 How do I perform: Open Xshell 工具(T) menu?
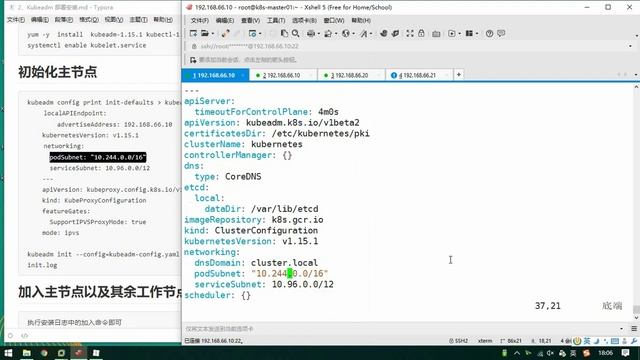(x=276, y=20)
